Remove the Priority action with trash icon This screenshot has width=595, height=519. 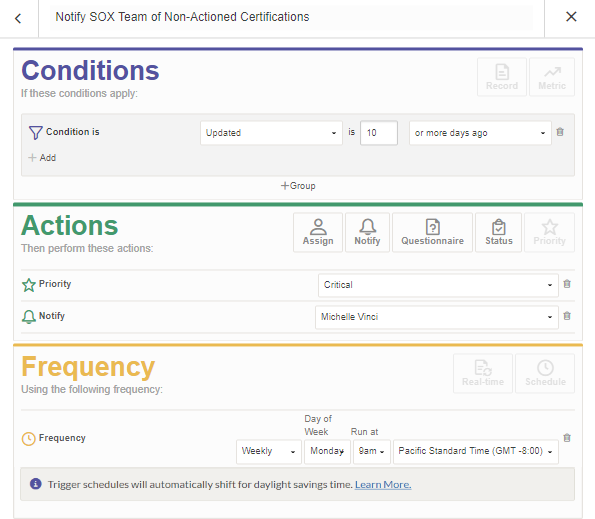click(567, 284)
